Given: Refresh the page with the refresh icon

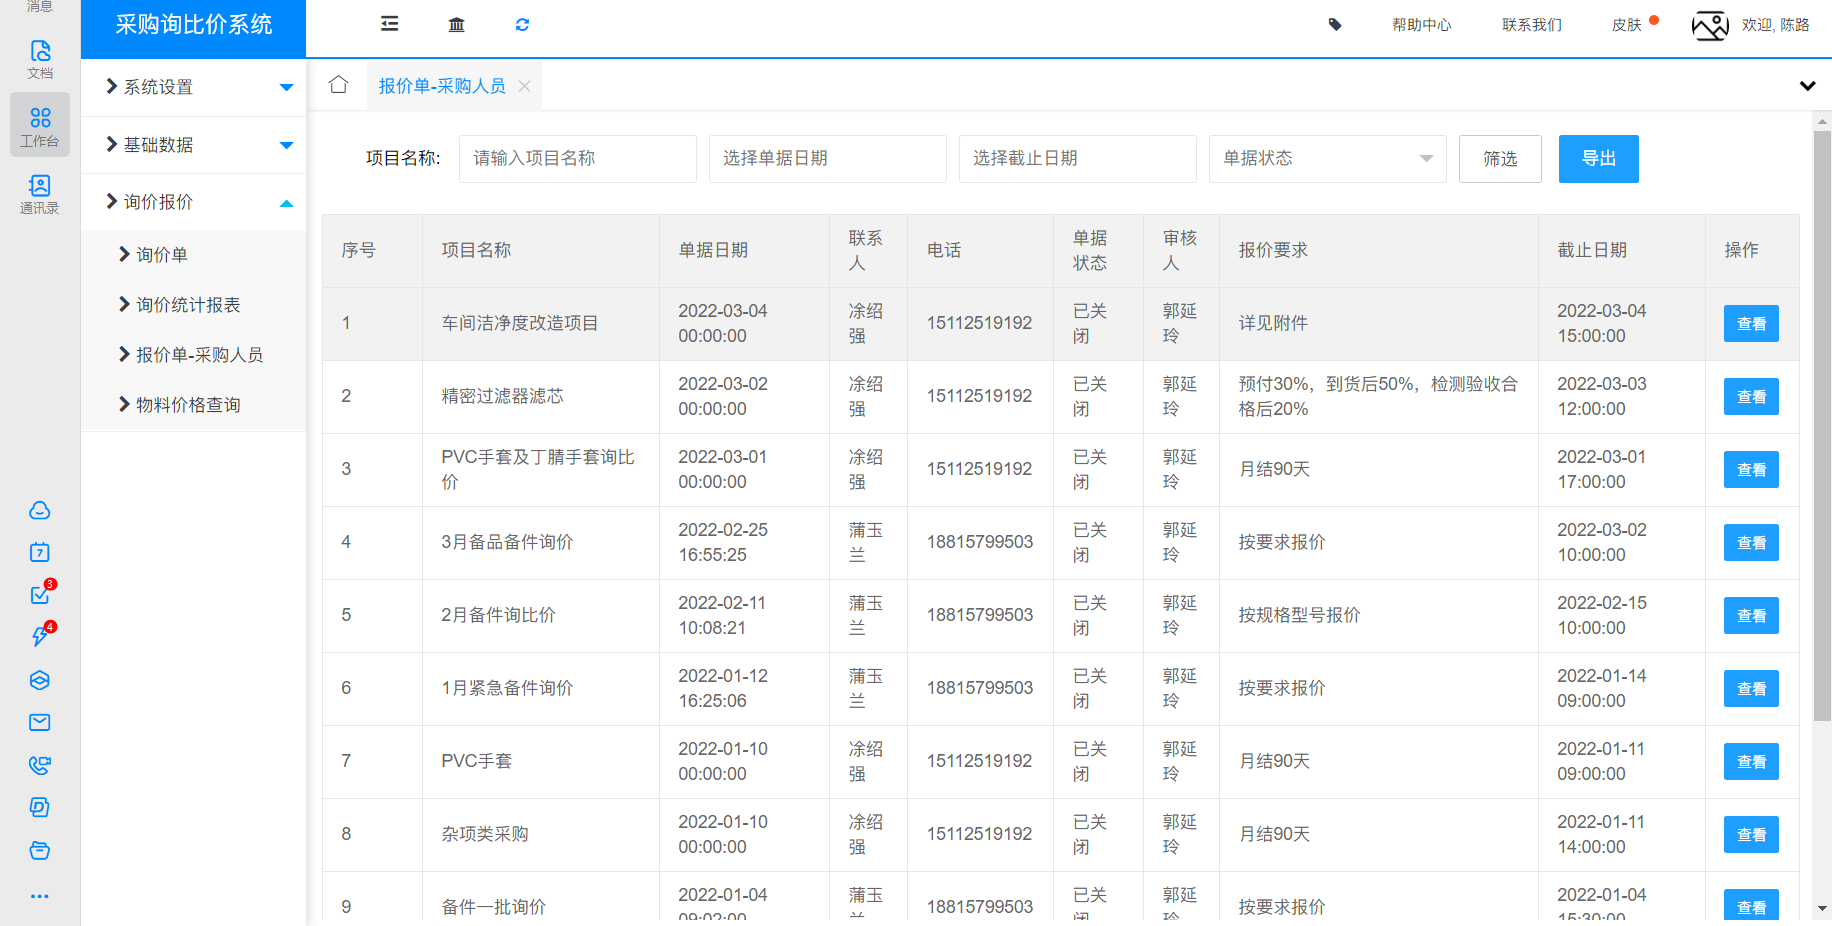Looking at the screenshot, I should pyautogui.click(x=522, y=23).
